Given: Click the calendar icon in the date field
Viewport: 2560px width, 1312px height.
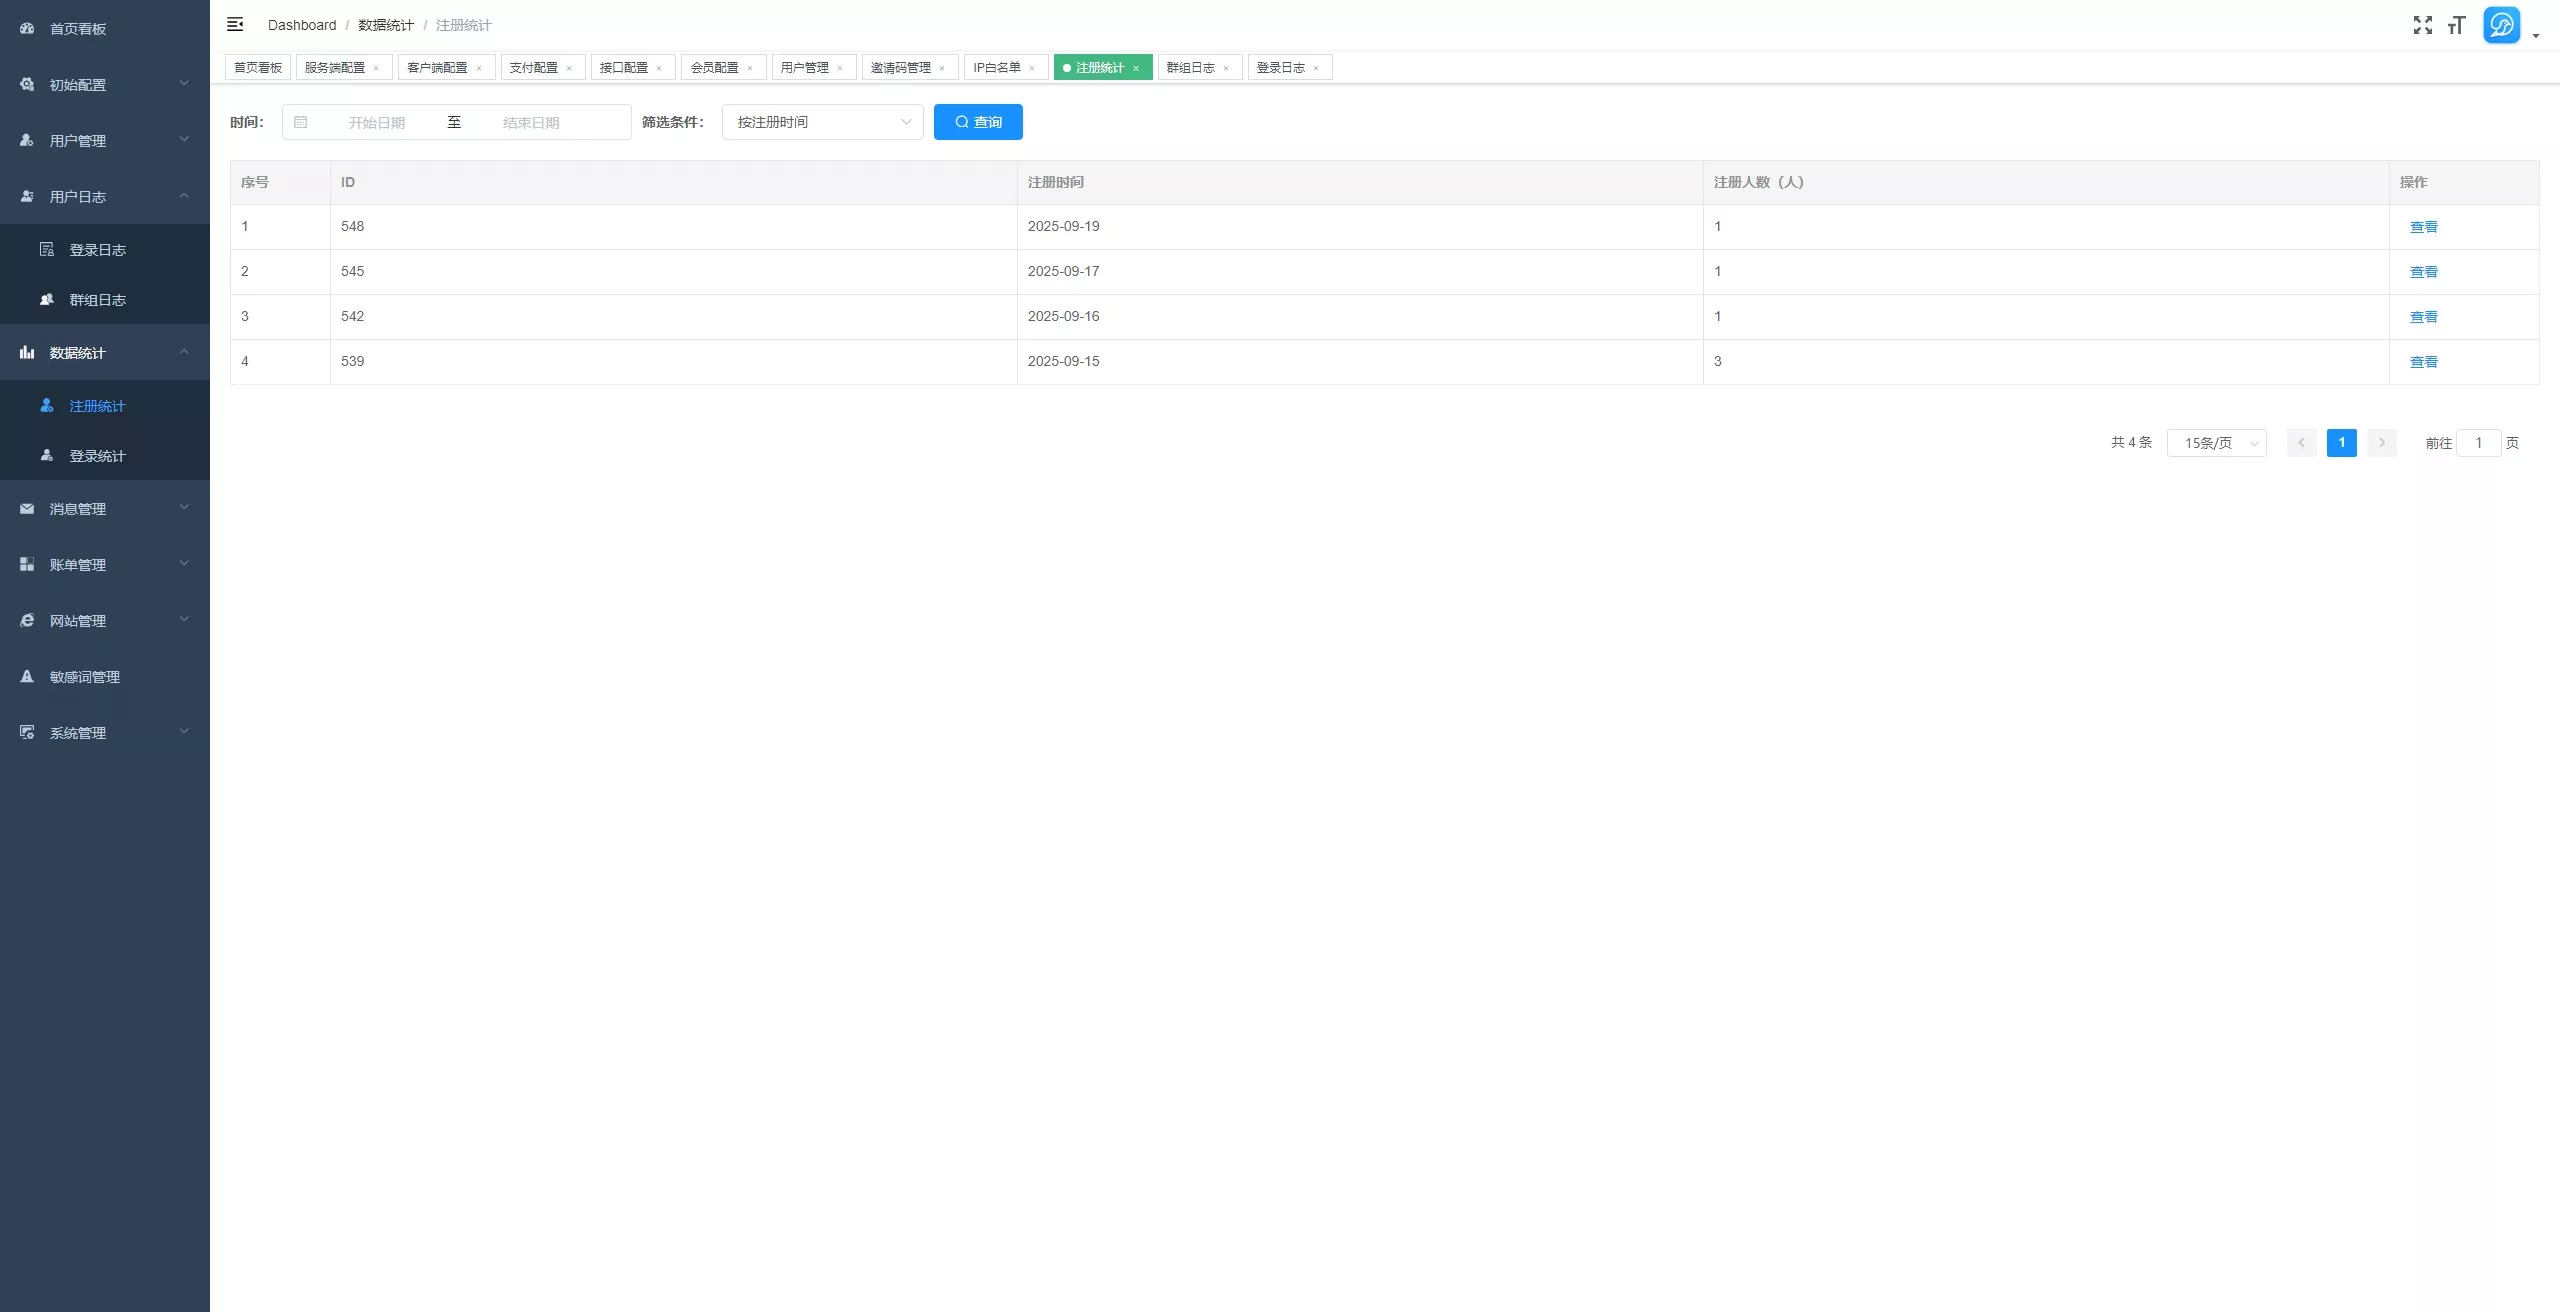Looking at the screenshot, I should coord(301,122).
